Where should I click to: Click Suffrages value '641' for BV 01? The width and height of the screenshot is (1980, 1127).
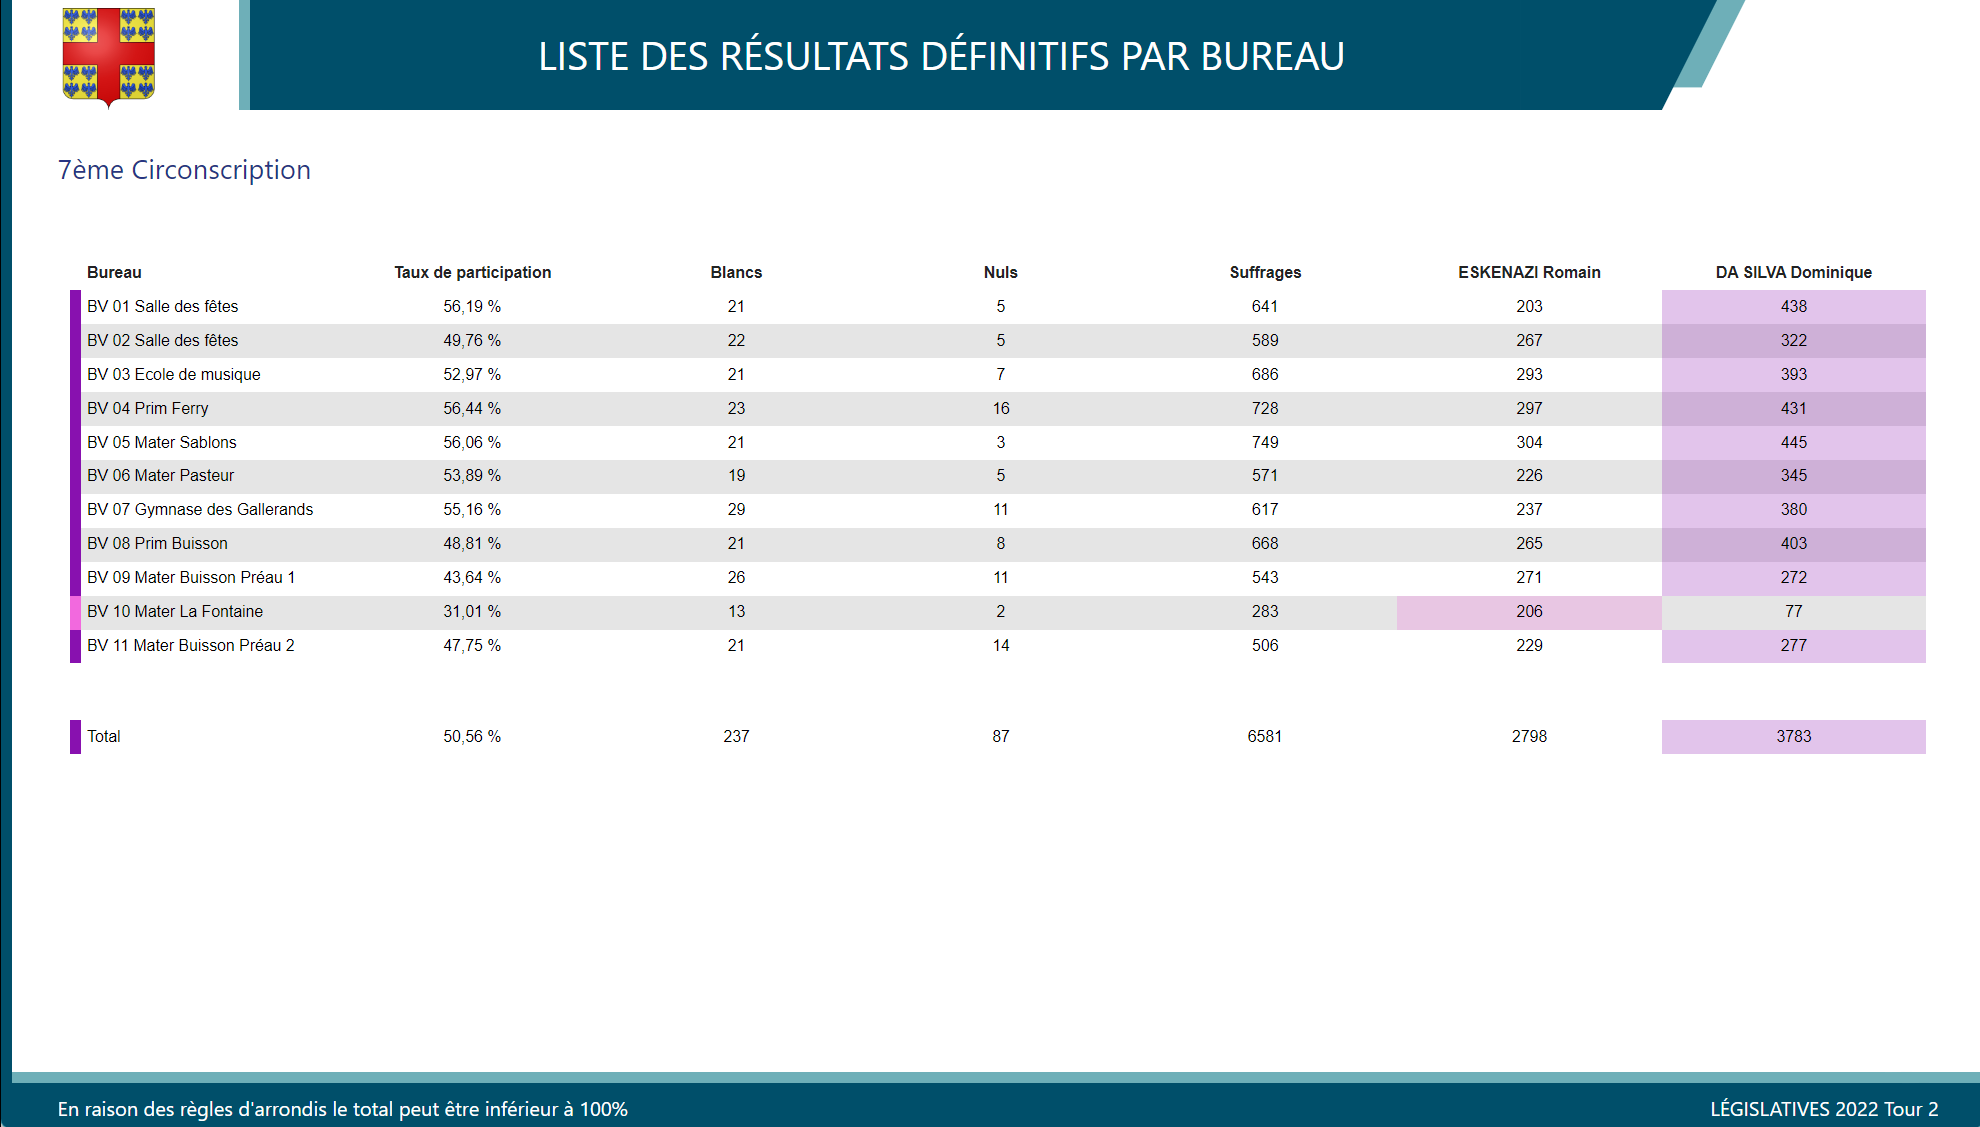coord(1265,307)
